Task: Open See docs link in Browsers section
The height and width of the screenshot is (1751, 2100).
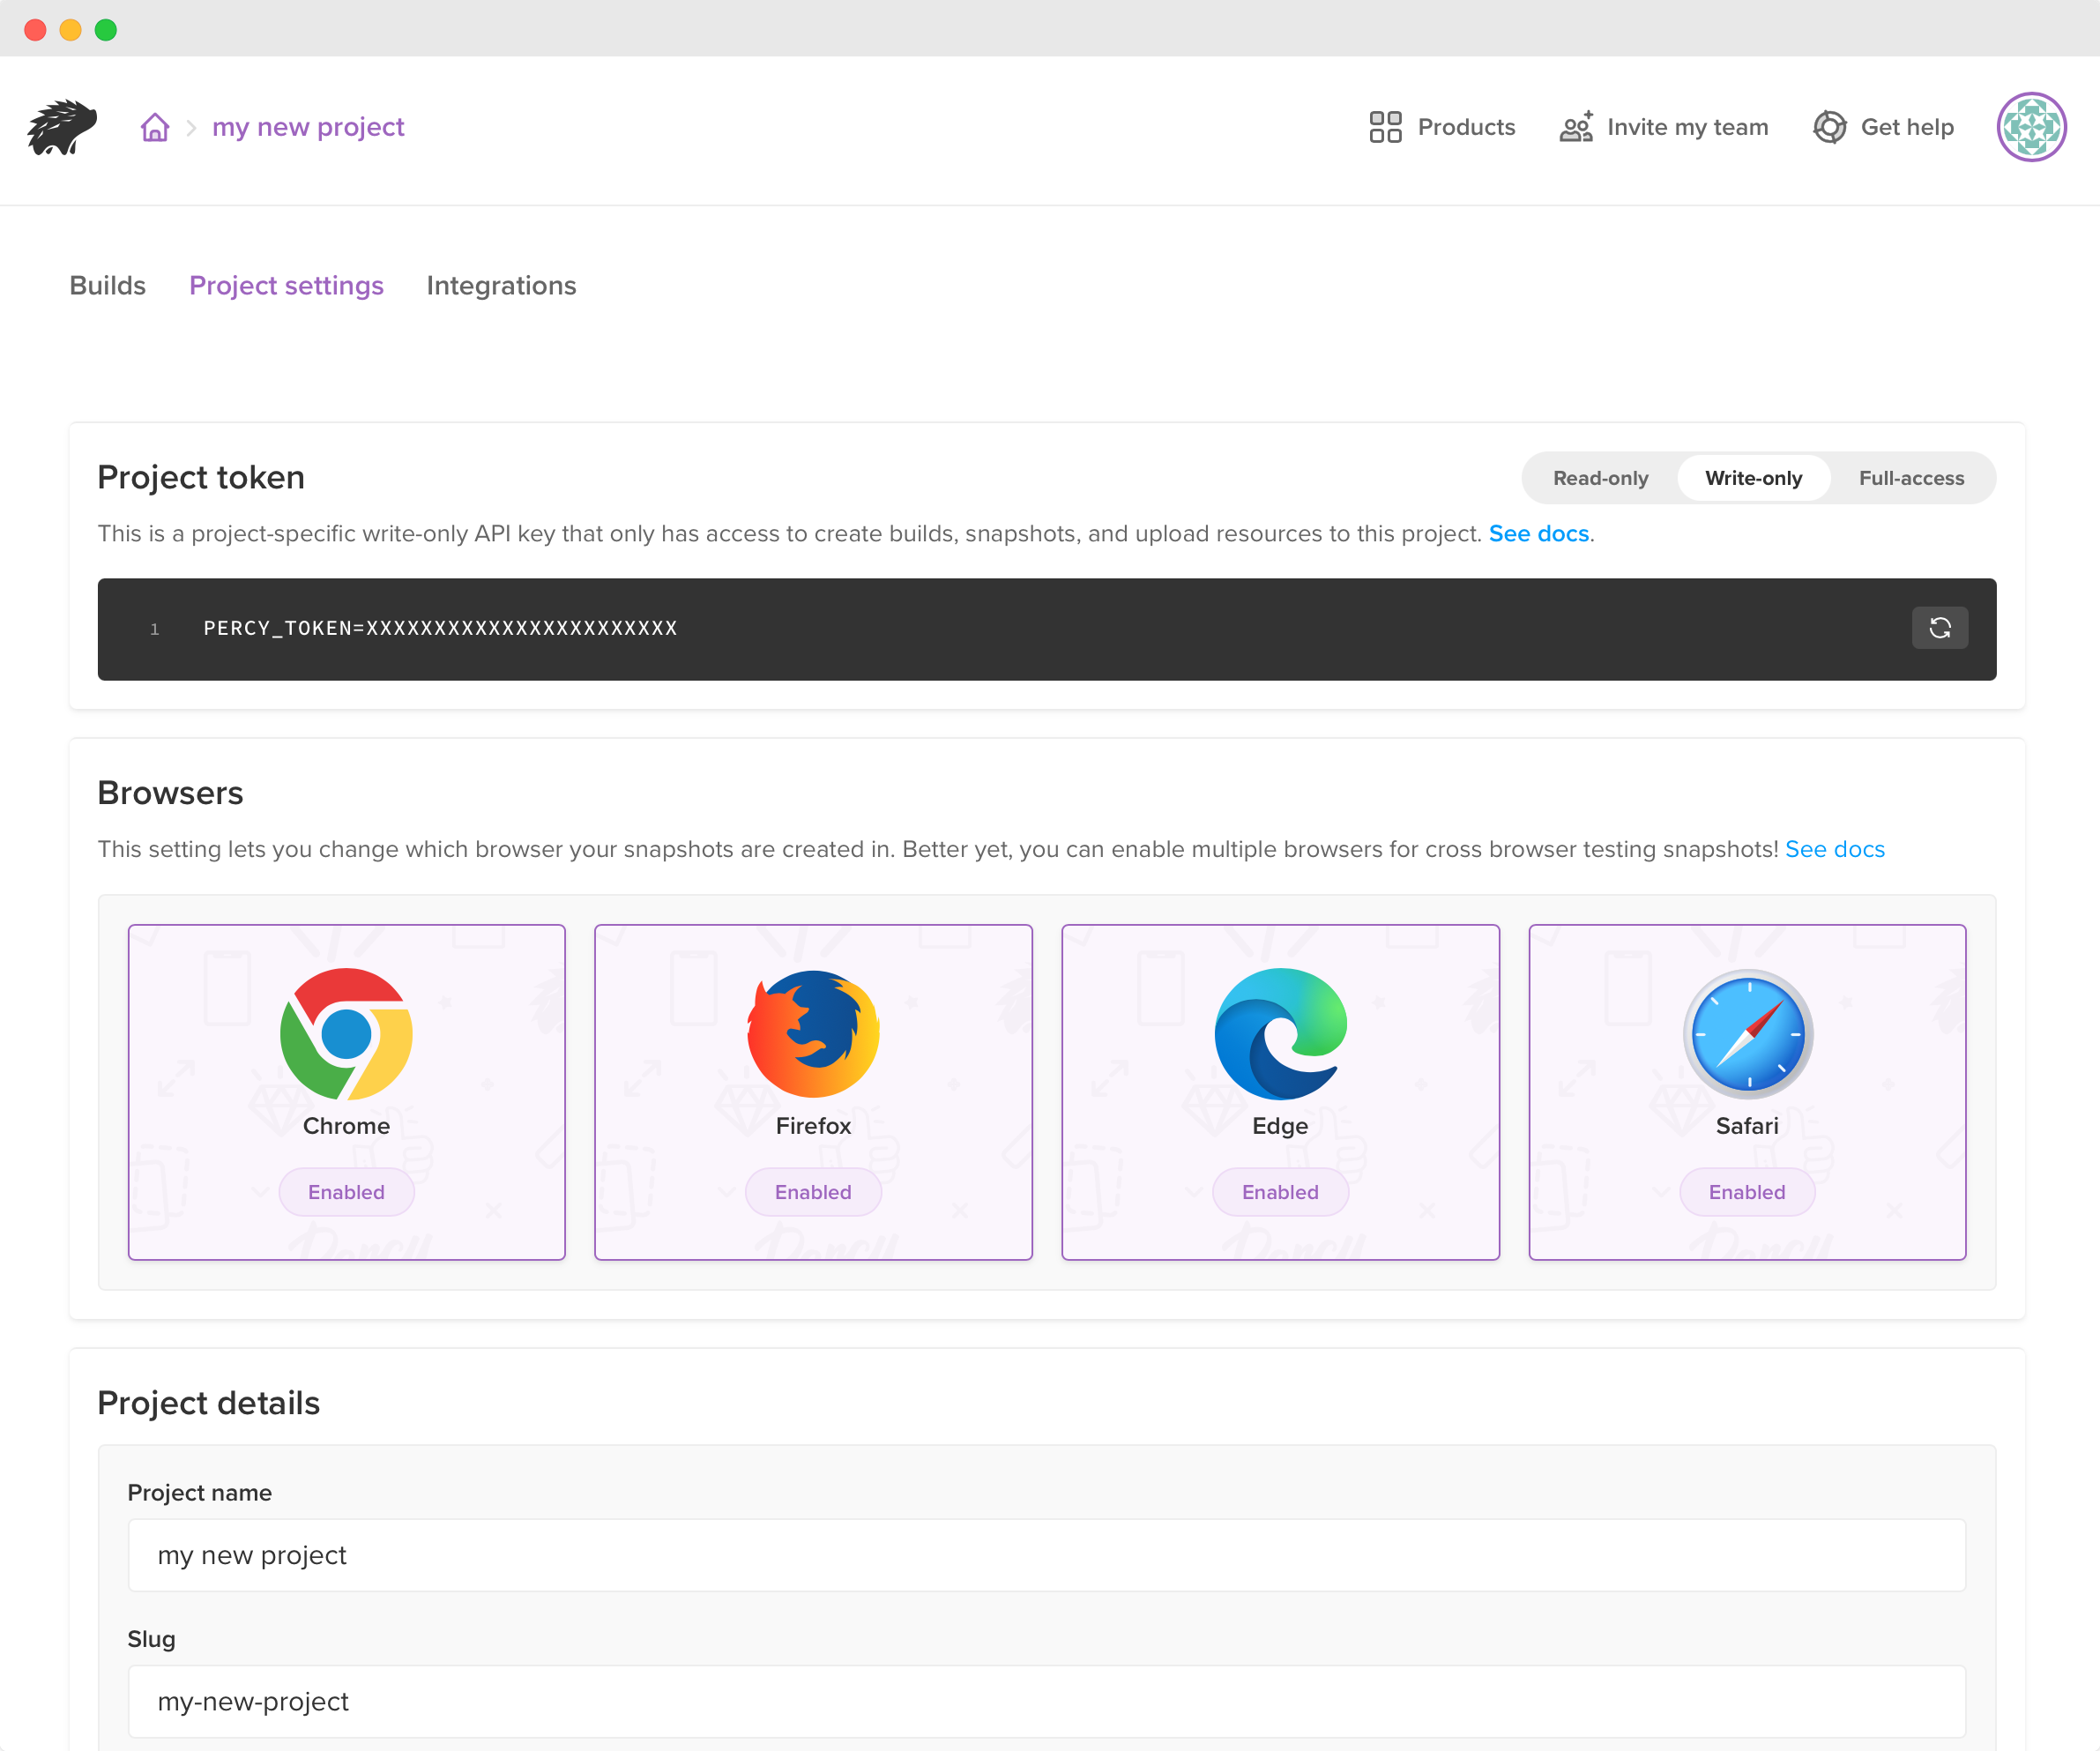Action: coord(1834,849)
